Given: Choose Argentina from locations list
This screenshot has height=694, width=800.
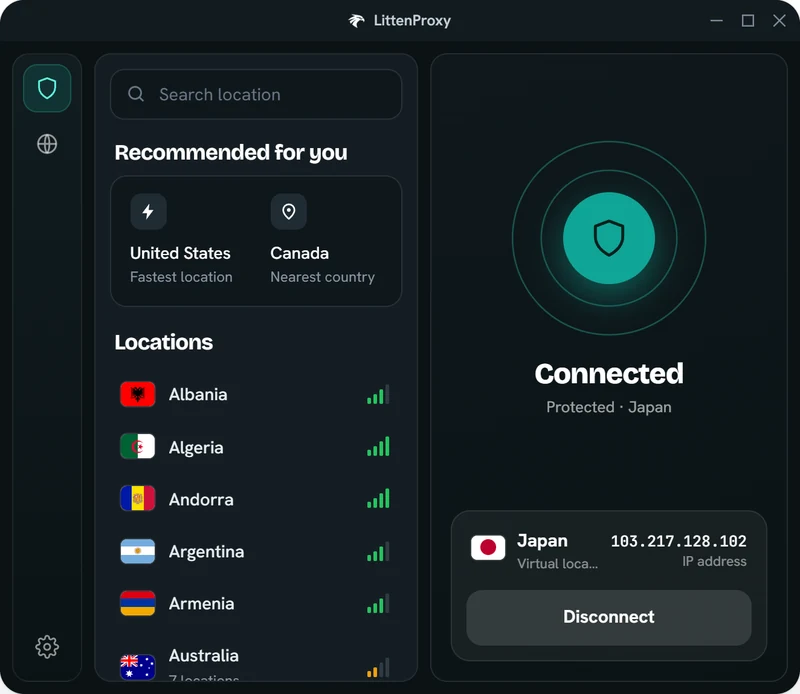Looking at the screenshot, I should [x=255, y=552].
